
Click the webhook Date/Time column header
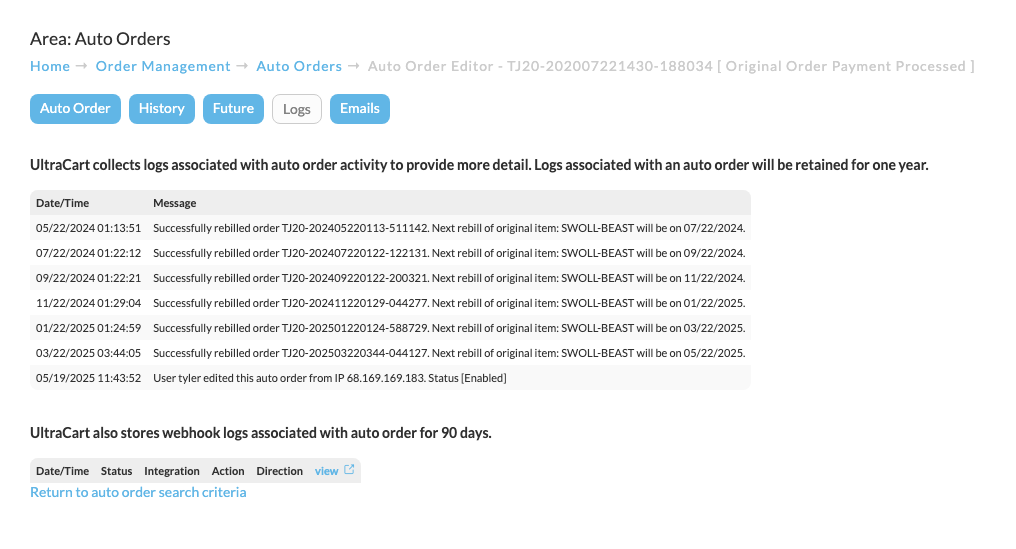[62, 471]
